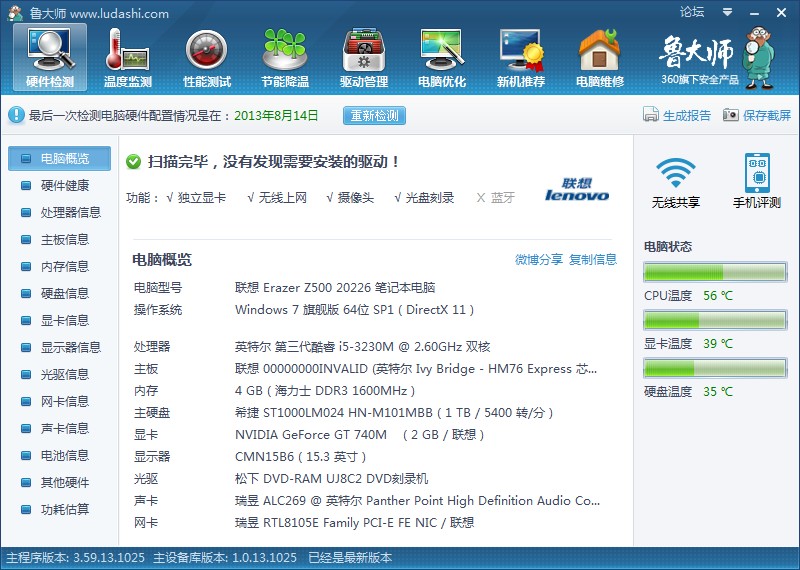Viewport: 800px width, 570px height.
Task: Click the 重新检测 rescan button
Action: [374, 115]
